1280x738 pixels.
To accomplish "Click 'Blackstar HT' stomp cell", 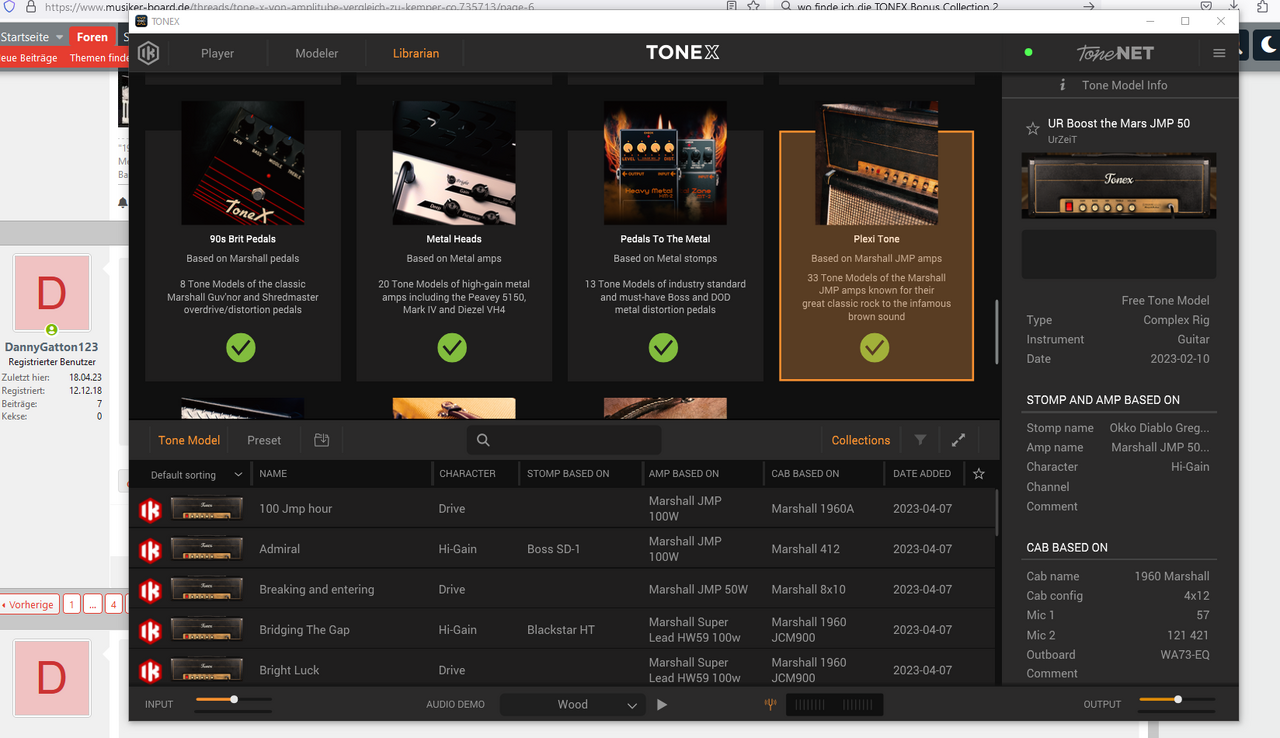I will [561, 630].
